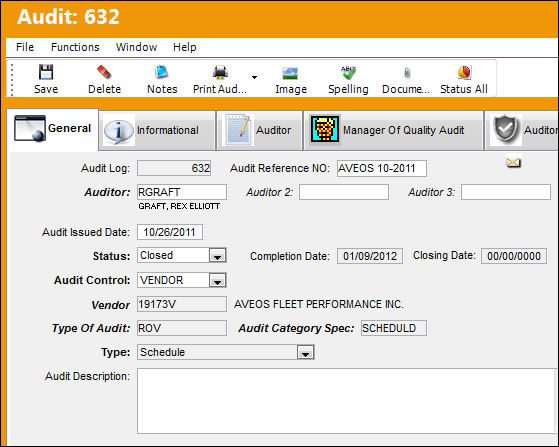
Task: Open the tab with shield checkmark icon
Action: 521,130
